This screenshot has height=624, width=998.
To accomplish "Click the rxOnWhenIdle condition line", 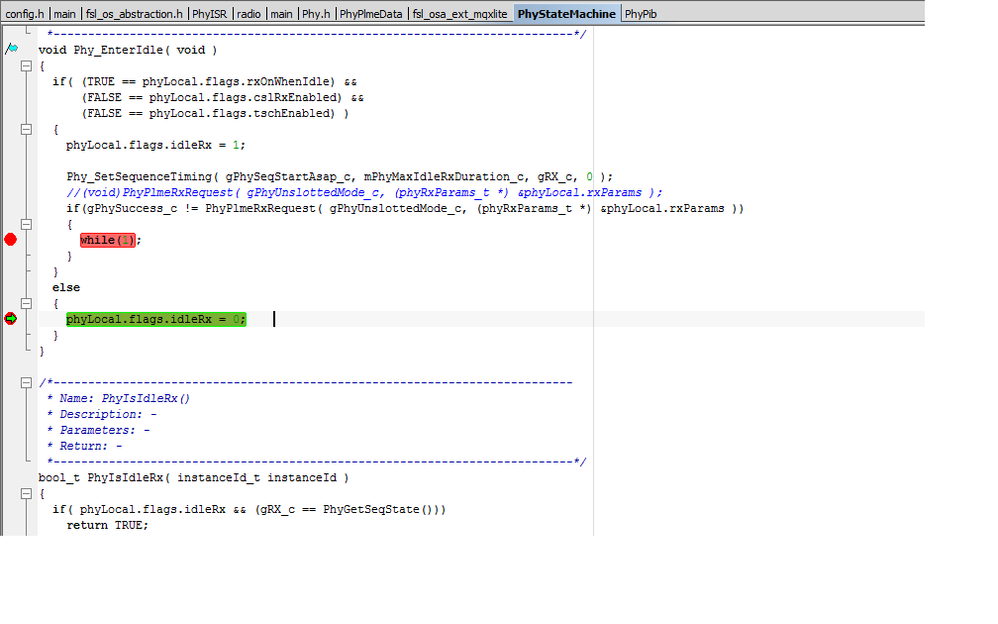I will tap(204, 82).
